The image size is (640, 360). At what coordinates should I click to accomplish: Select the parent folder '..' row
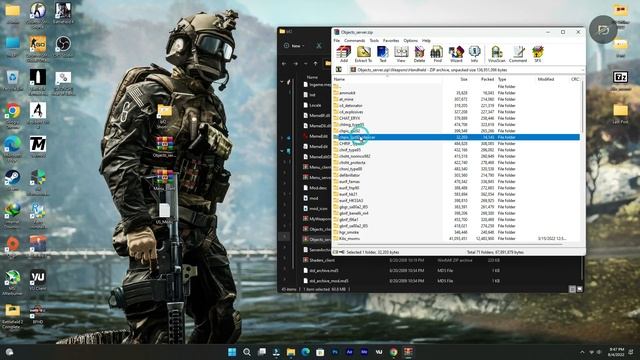pos(456,87)
